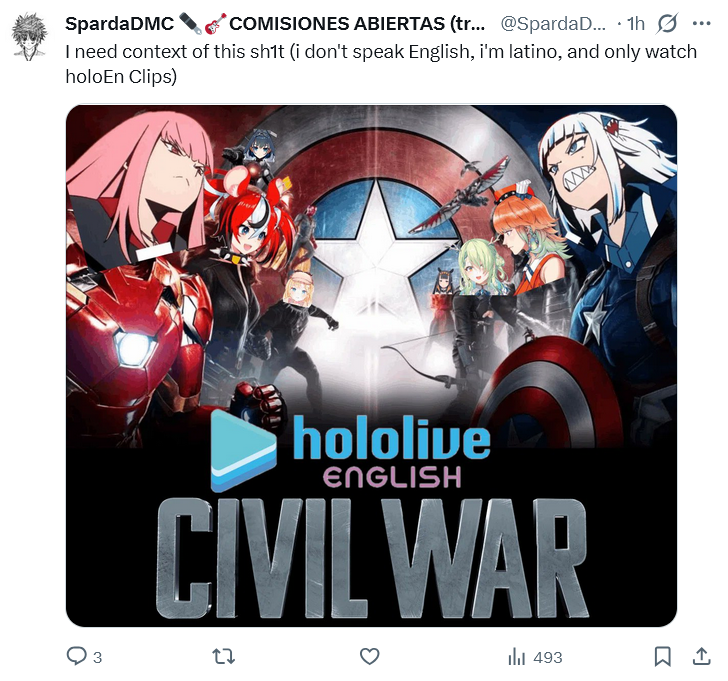Click the Grok explain-post icon beside timestamp
This screenshot has width=728, height=681.
coord(667,23)
